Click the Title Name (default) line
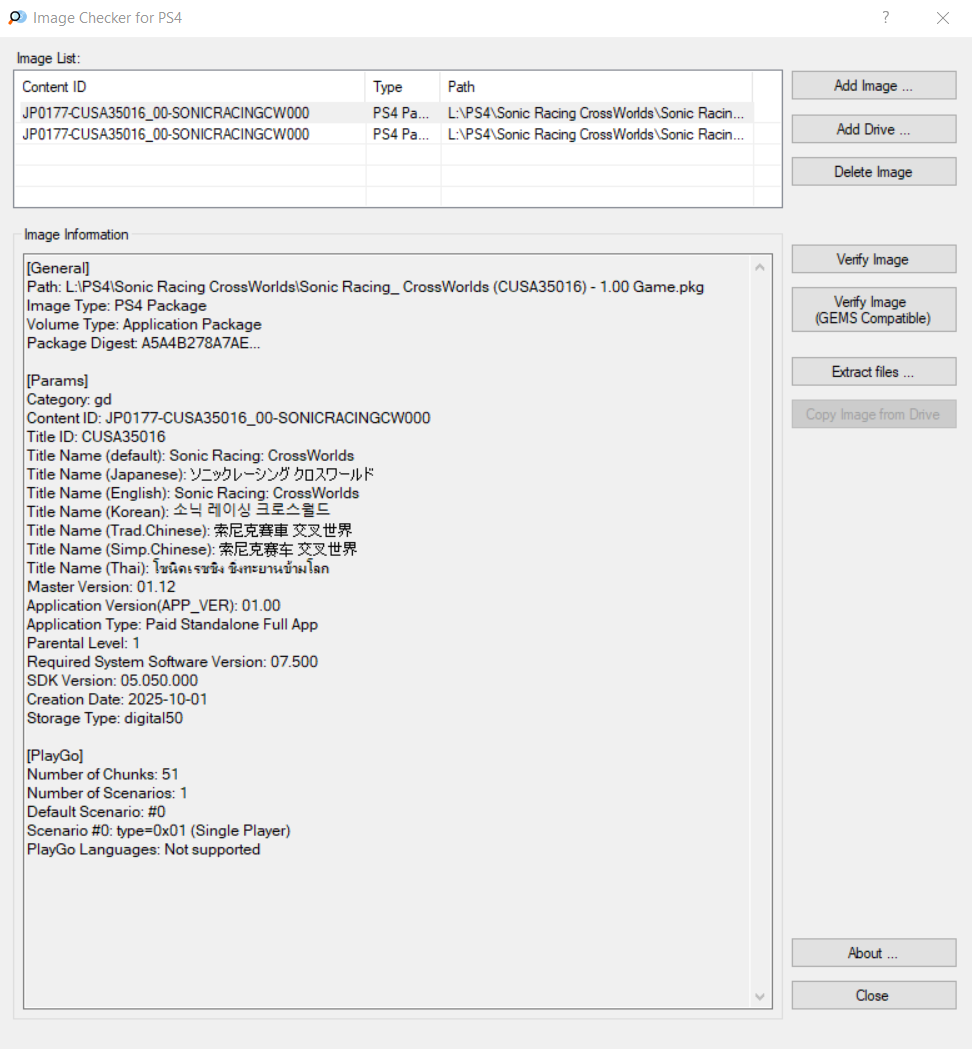Screen dimensions: 972x1049 190,456
